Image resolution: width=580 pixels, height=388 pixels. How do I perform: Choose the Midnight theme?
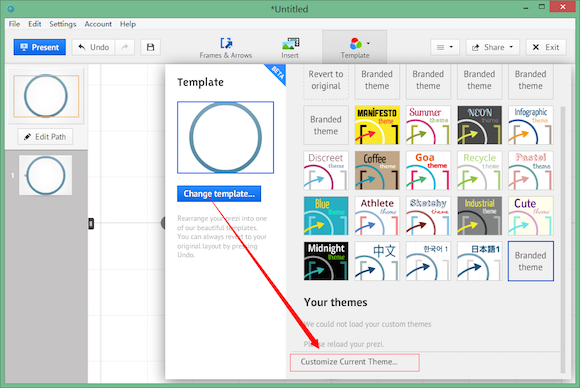pyautogui.click(x=326, y=261)
